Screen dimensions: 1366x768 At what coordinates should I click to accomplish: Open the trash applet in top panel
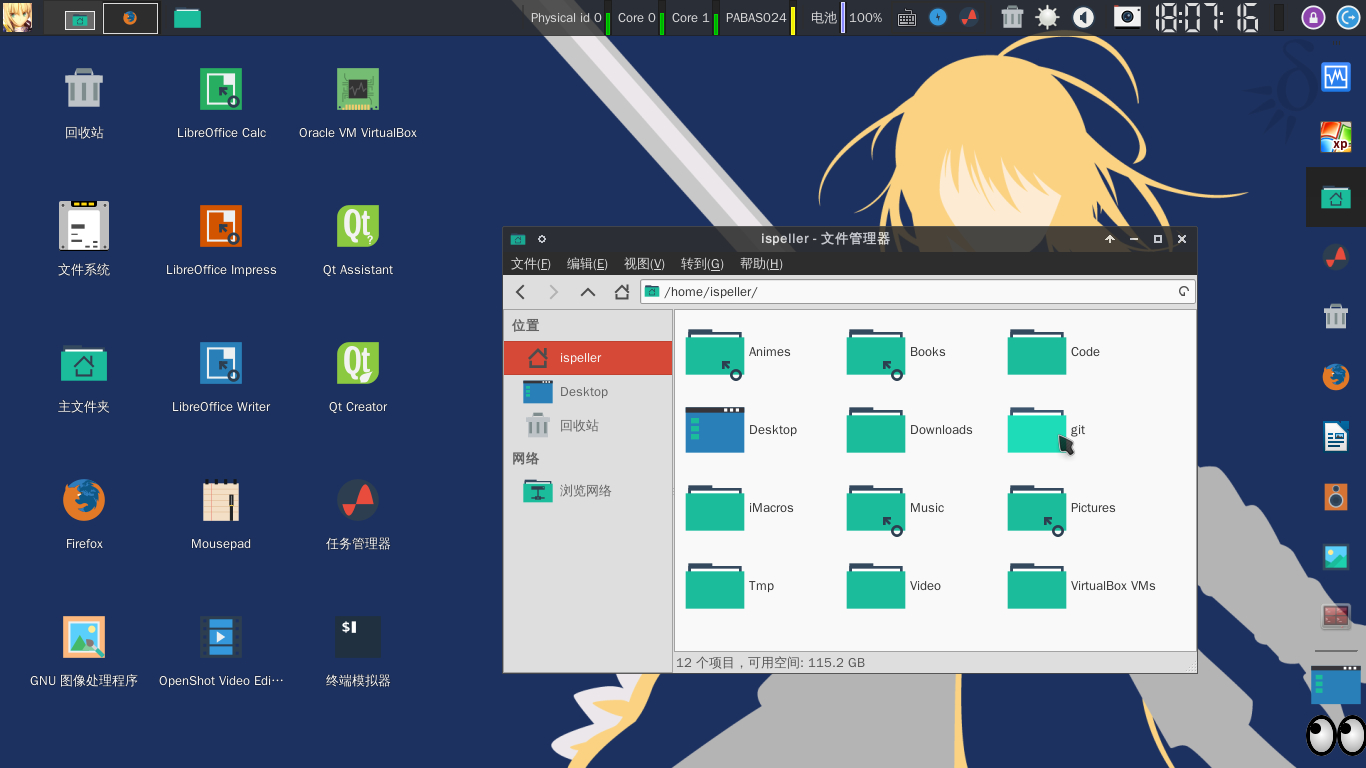[1012, 17]
